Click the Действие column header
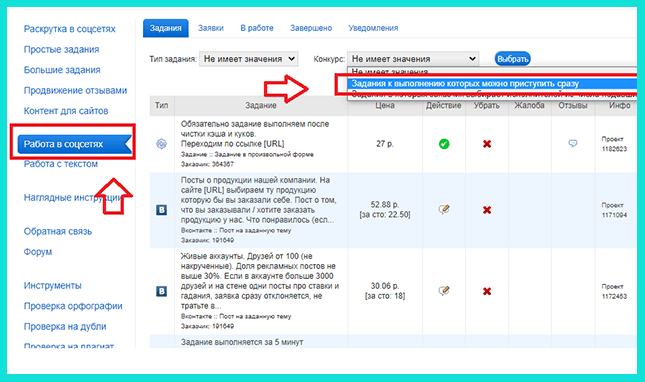645x382 pixels. click(x=443, y=106)
